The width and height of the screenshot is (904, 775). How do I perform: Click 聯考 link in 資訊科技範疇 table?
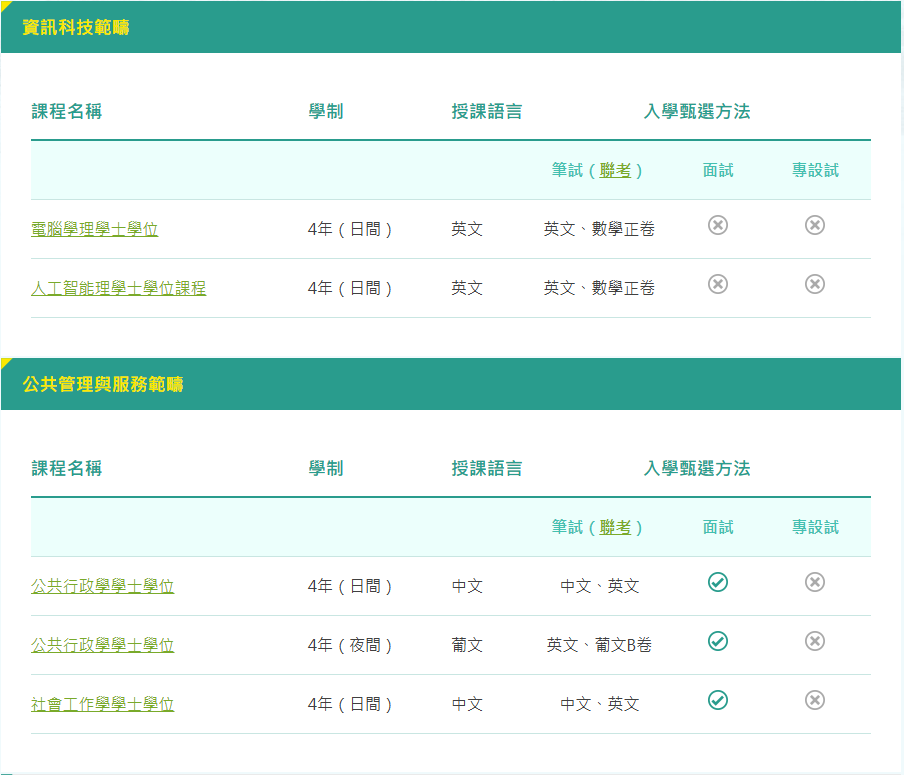[615, 171]
